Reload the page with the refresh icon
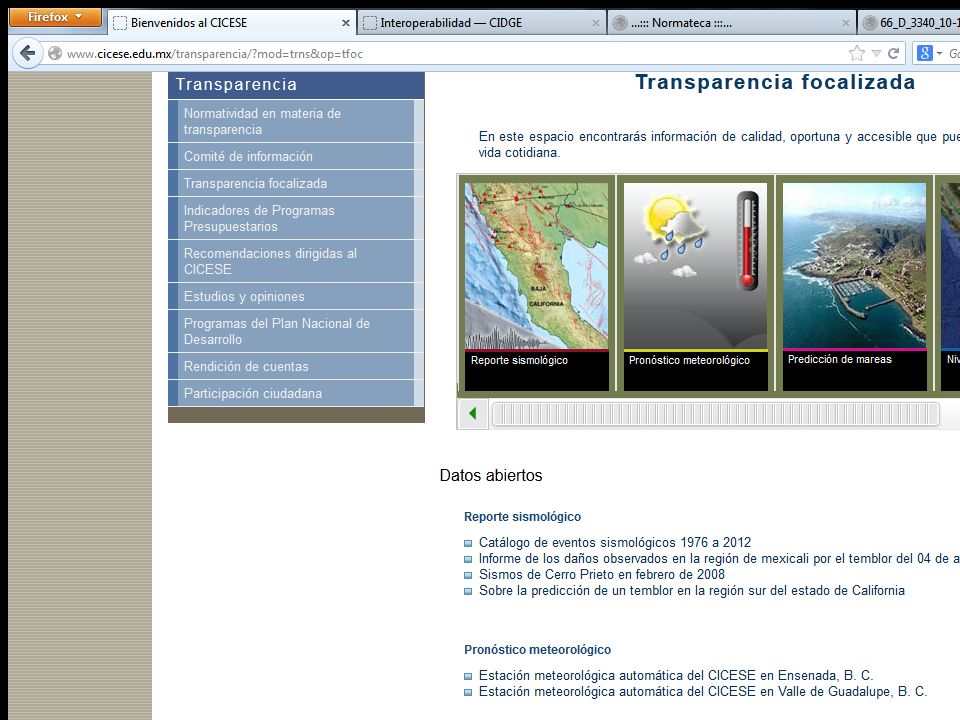 click(893, 53)
